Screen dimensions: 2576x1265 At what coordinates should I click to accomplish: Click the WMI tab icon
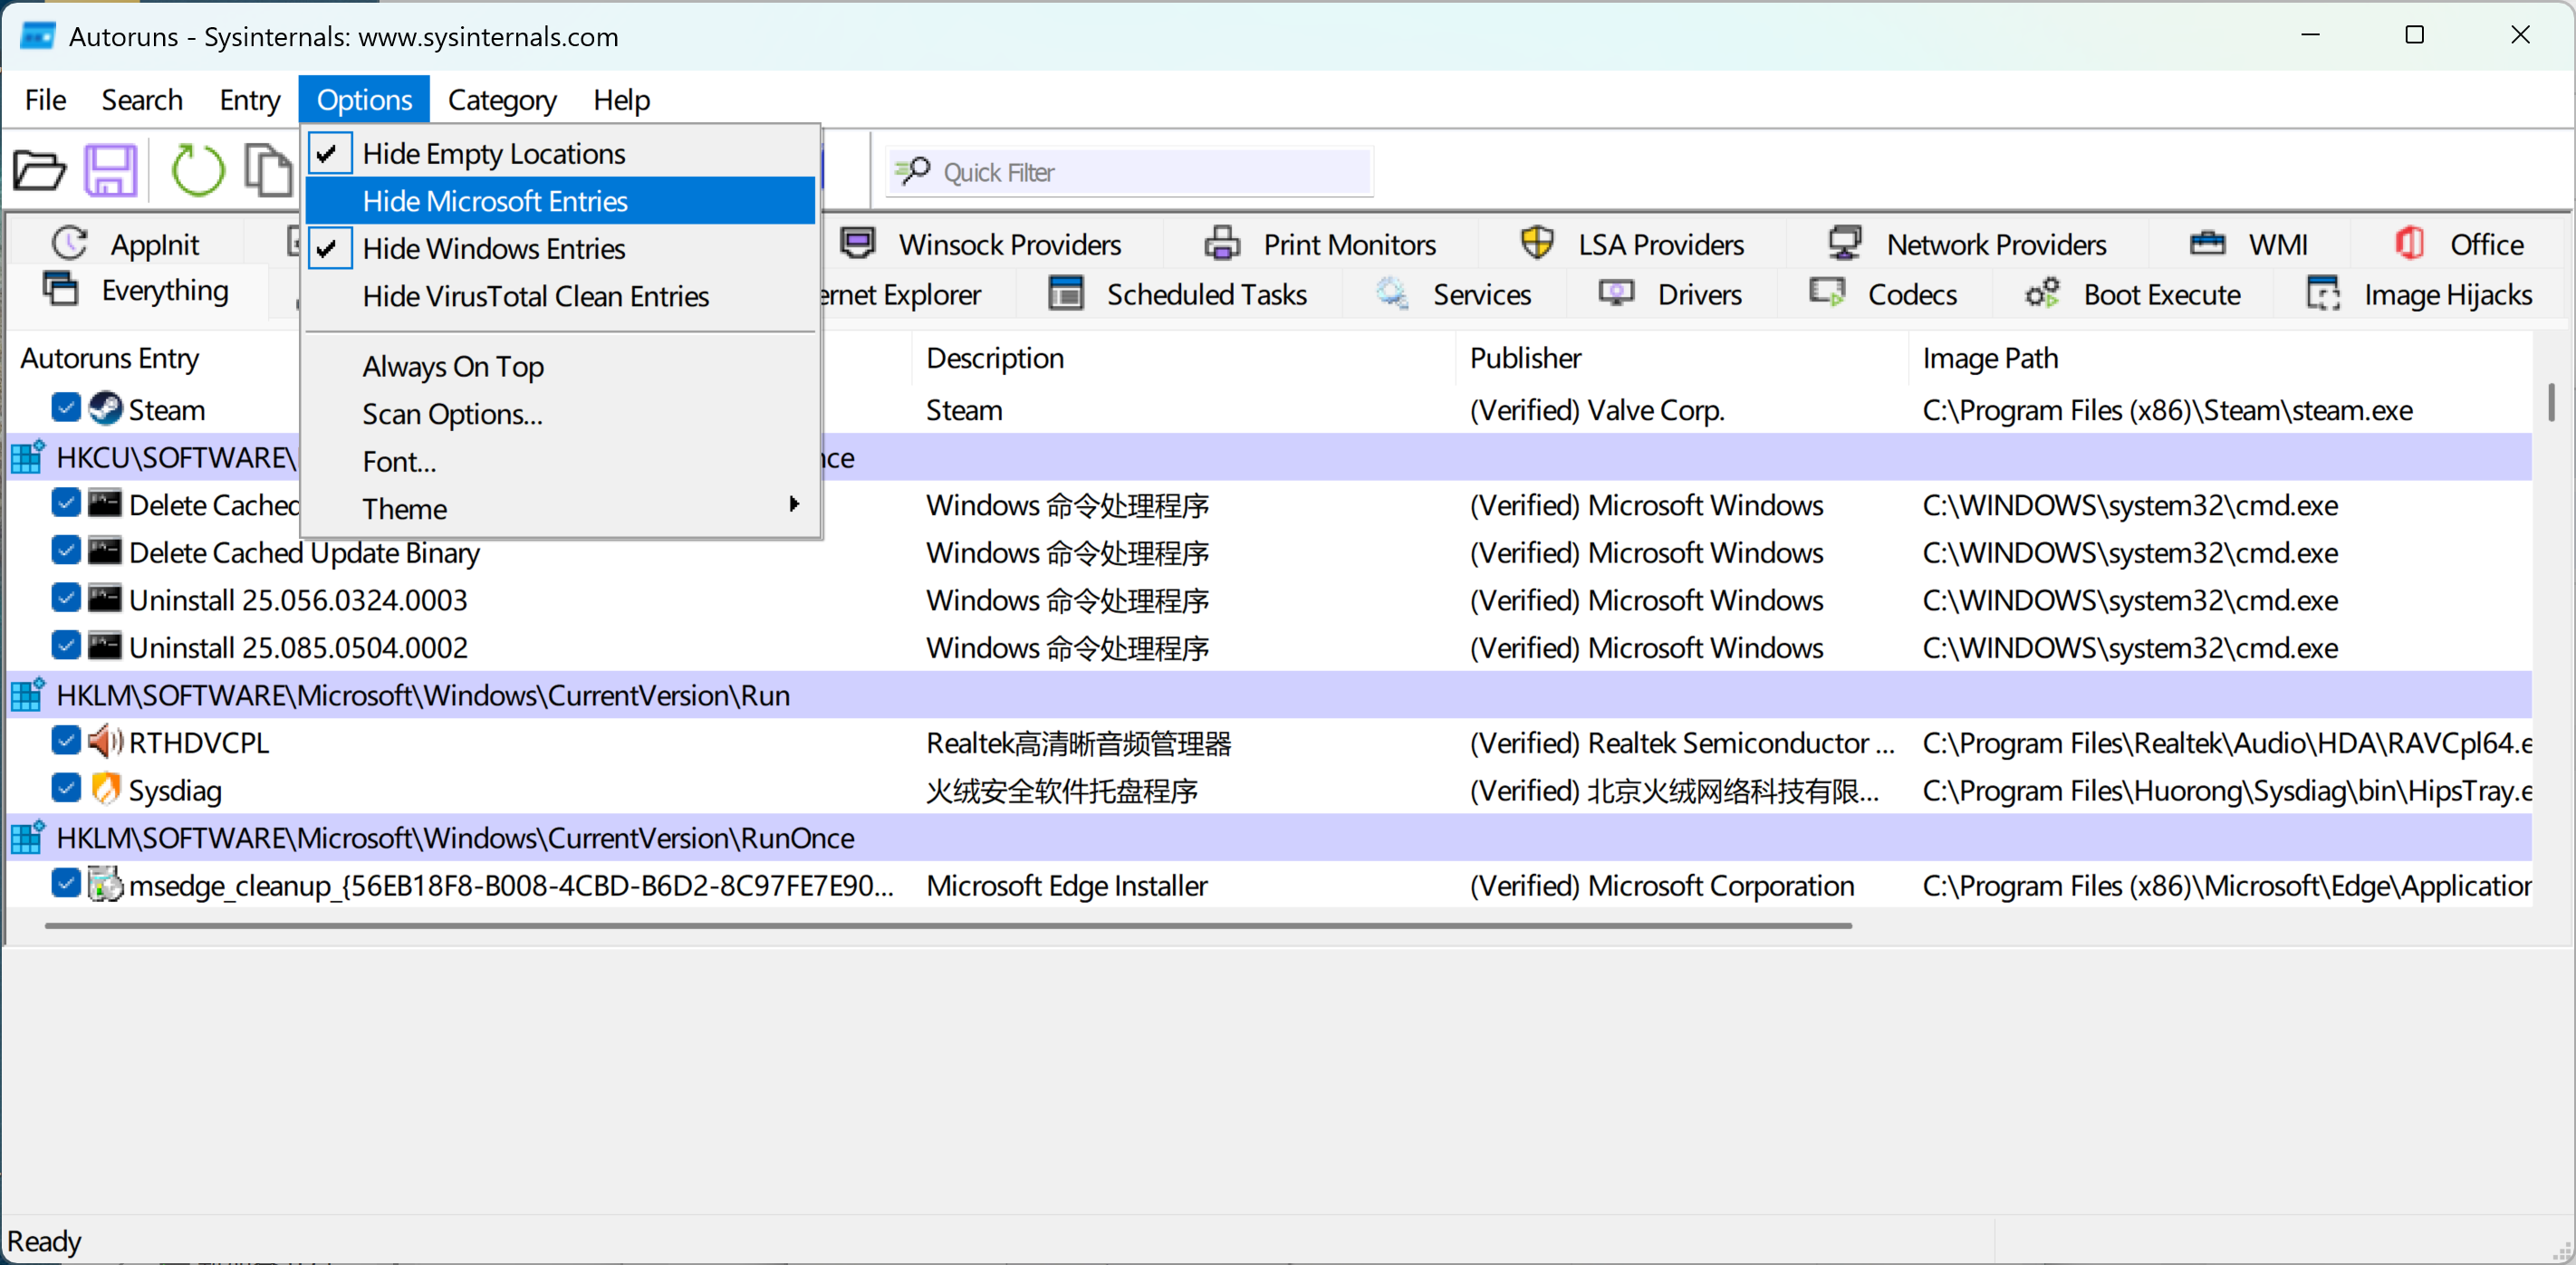tap(2207, 243)
